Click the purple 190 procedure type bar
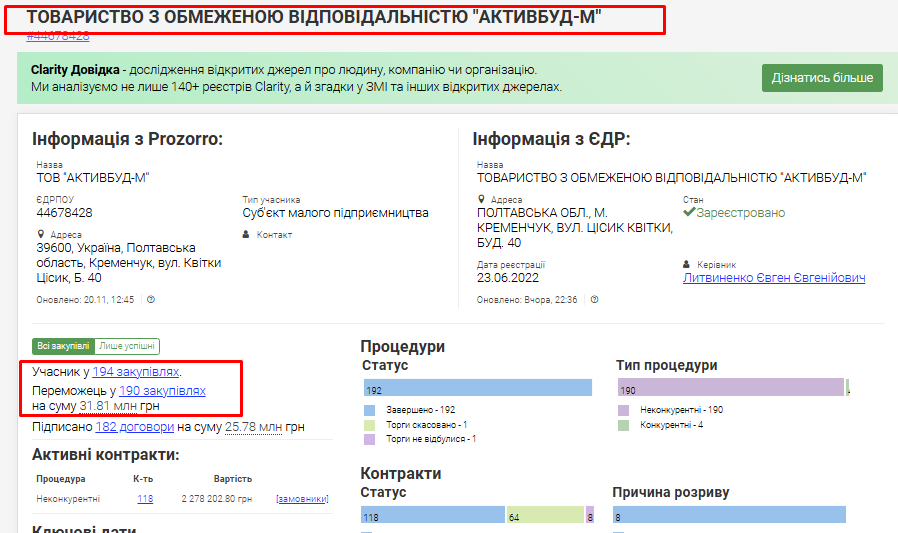 tap(730, 389)
